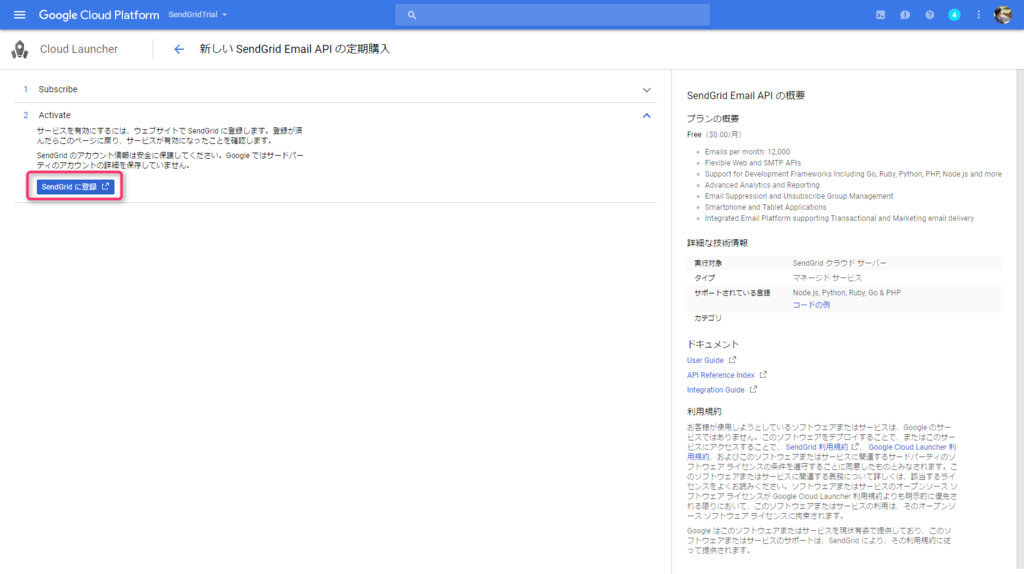Open the SendGridTrial project selector
This screenshot has width=1024, height=574.
pyautogui.click(x=198, y=14)
